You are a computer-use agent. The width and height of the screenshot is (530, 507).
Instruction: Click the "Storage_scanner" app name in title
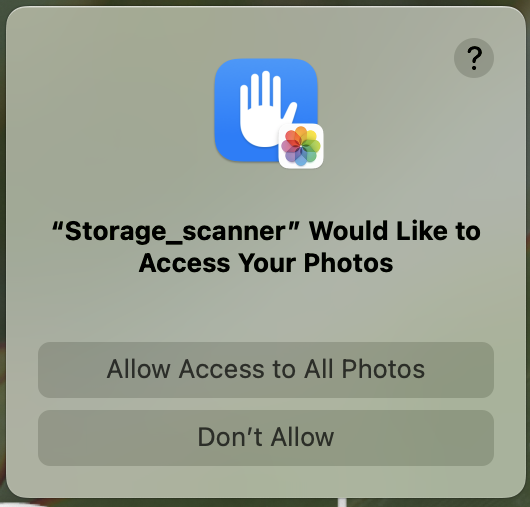coord(176,232)
